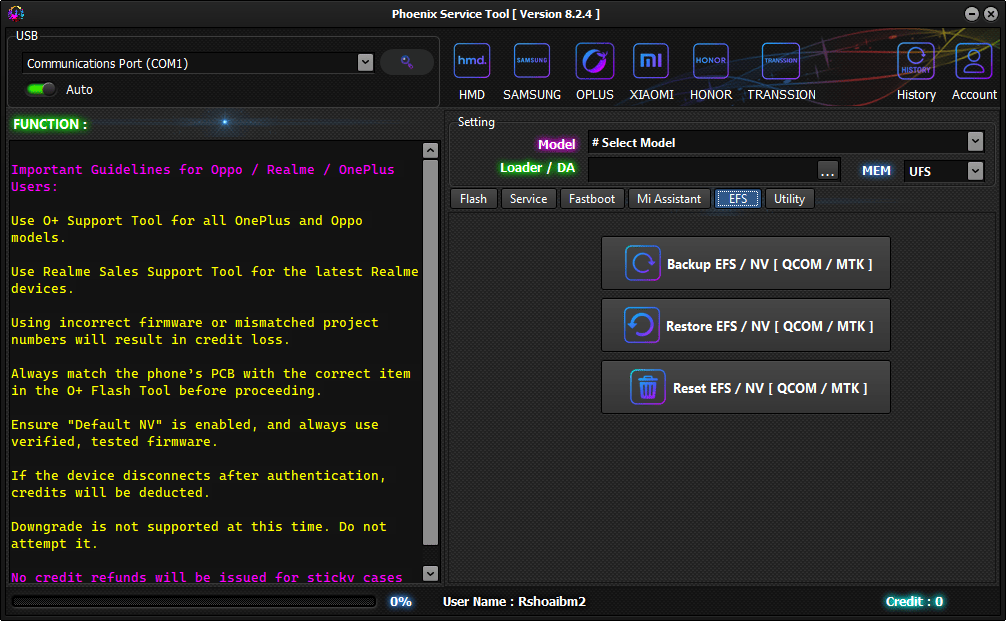Choose the OPLUS brand icon
The height and width of the screenshot is (621, 1006).
click(595, 62)
